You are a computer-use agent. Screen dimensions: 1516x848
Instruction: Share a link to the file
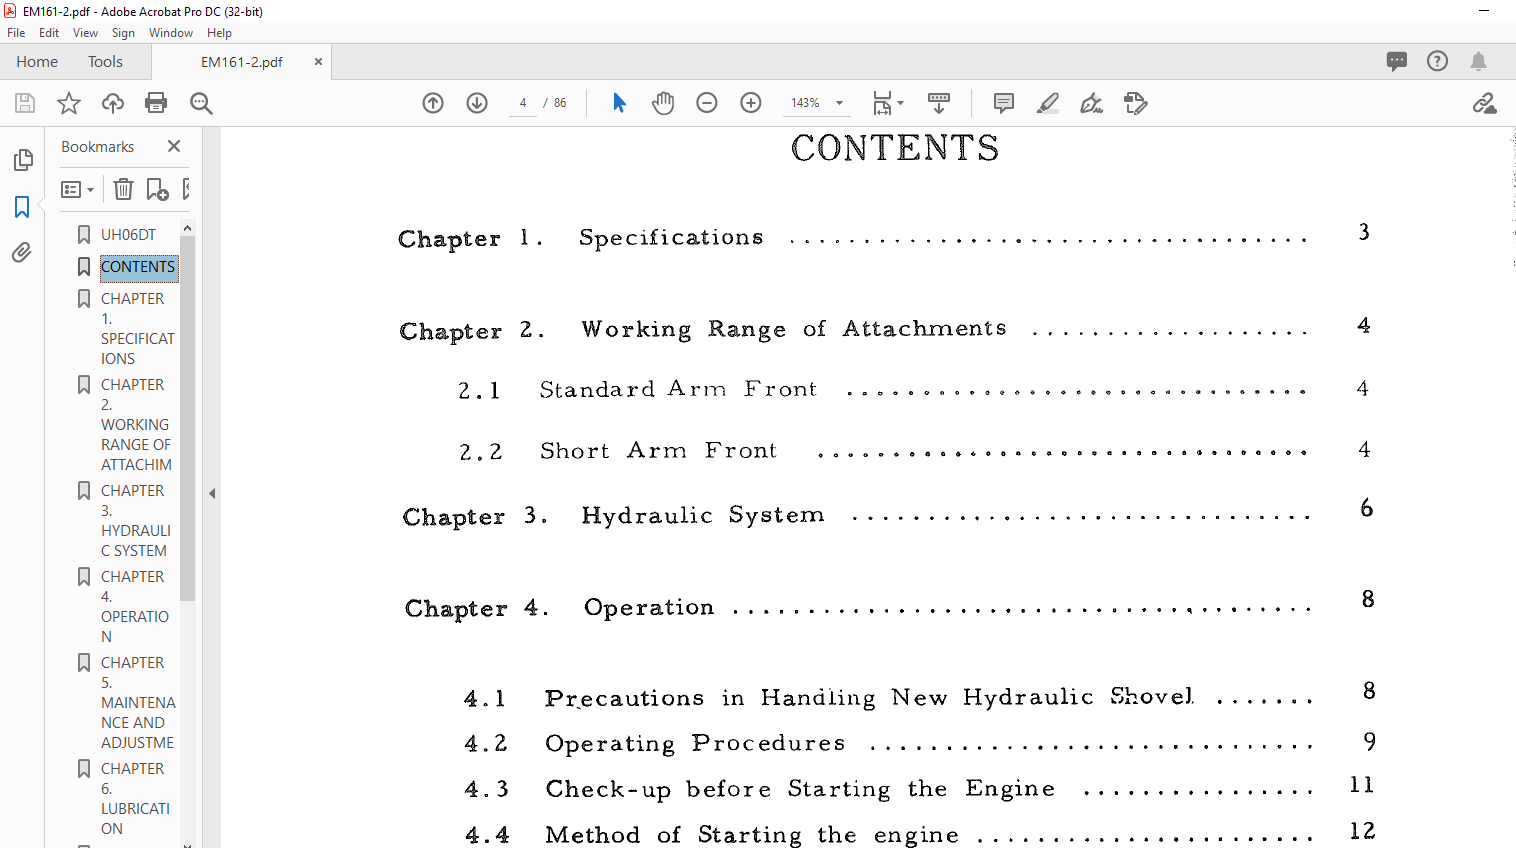1484,103
